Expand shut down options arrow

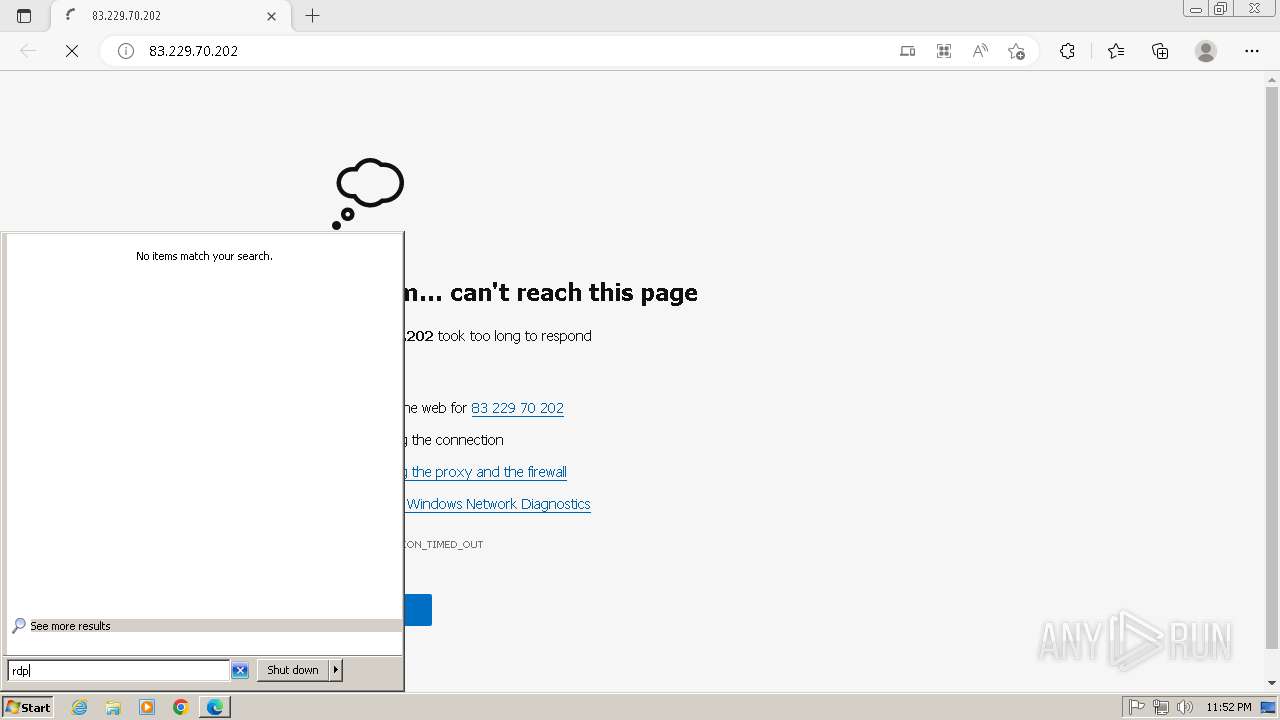tap(336, 670)
